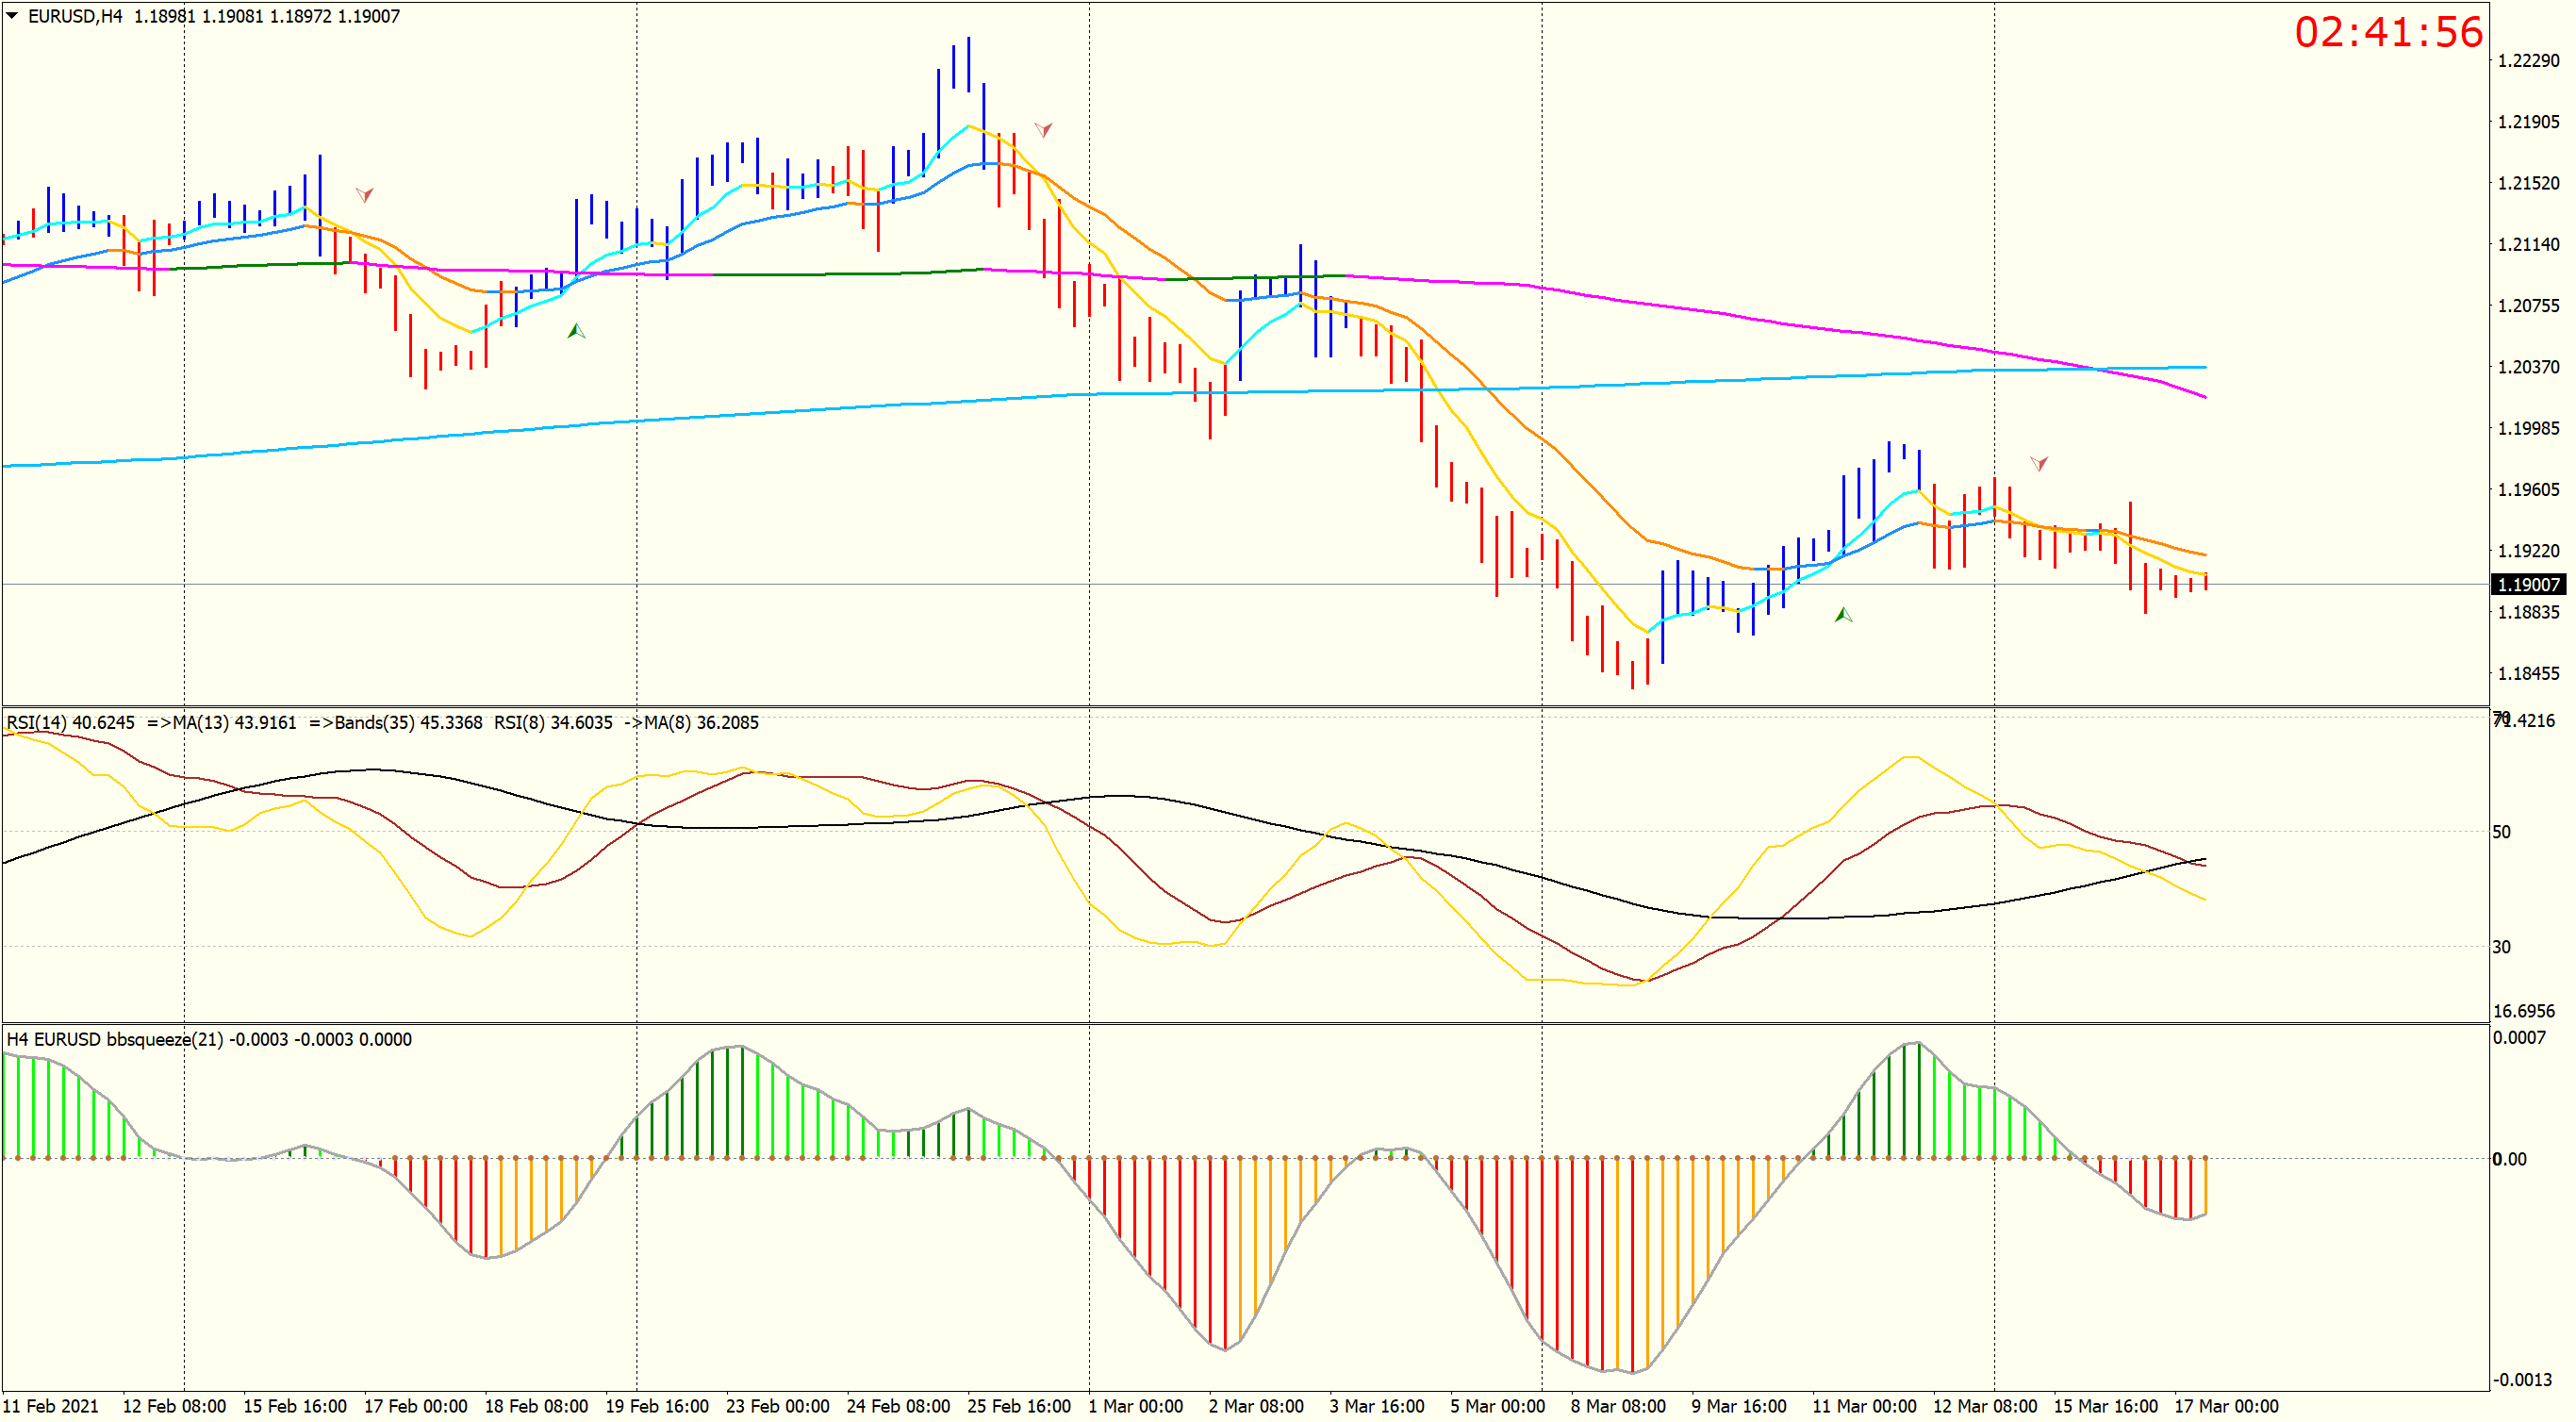
Task: Click the red sell arrow near 15 Feb
Action: click(364, 194)
